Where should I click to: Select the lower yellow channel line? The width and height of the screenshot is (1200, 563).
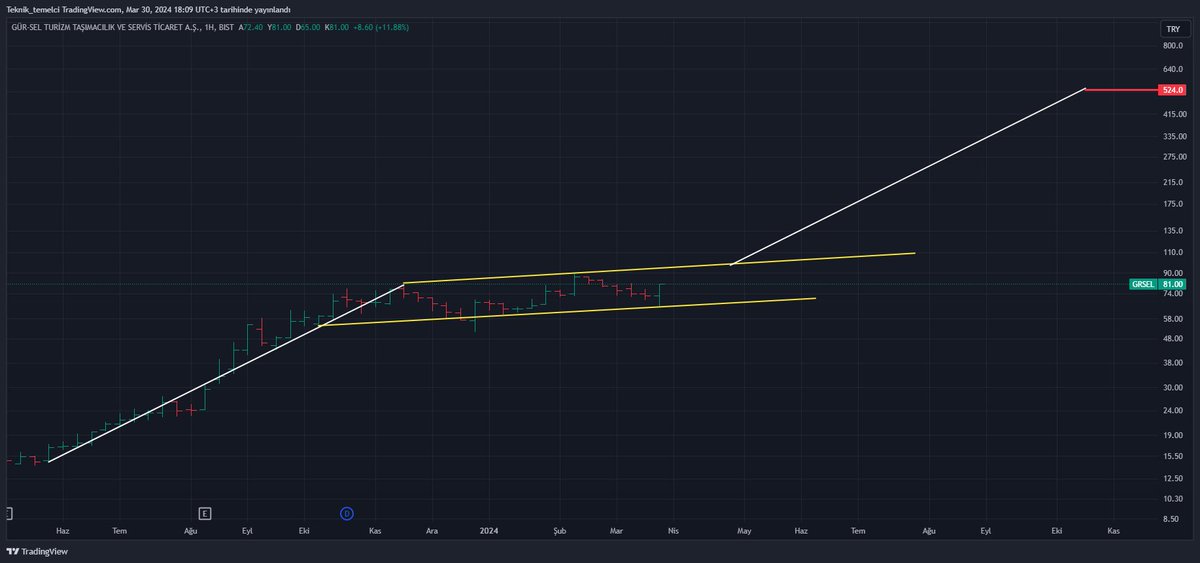pyautogui.click(x=567, y=312)
